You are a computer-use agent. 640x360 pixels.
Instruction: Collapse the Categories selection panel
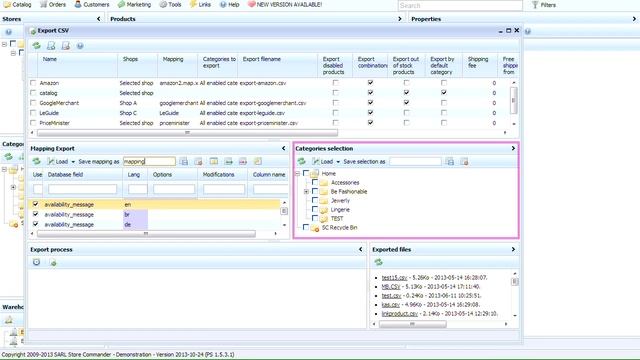pos(513,148)
